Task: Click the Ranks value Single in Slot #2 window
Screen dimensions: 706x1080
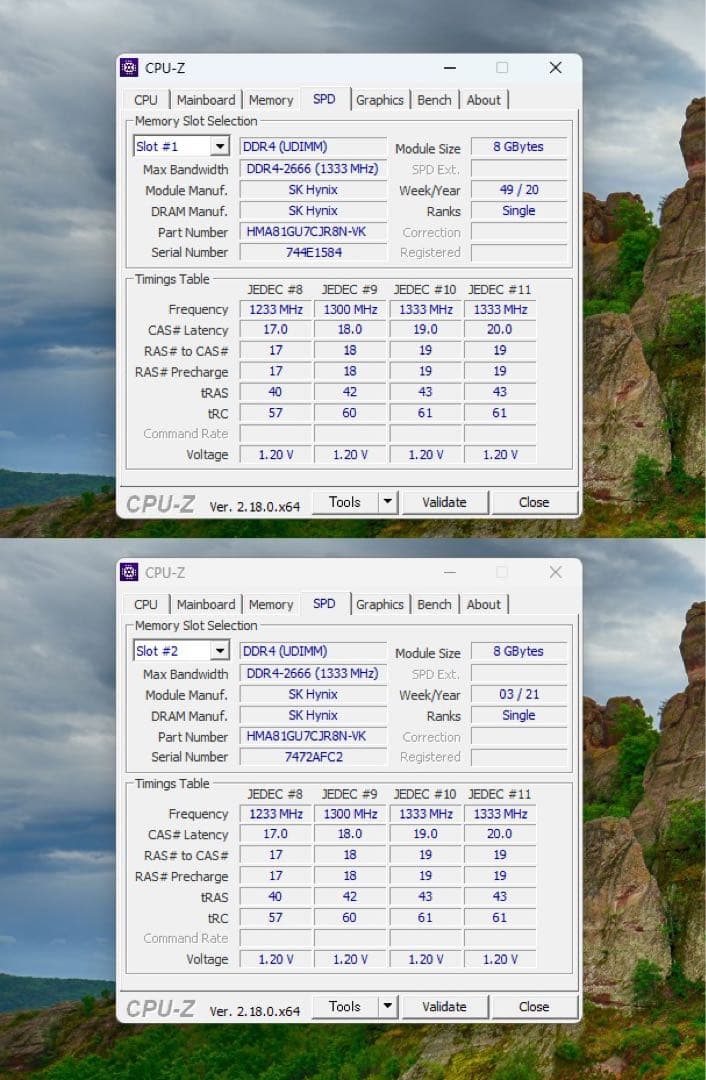Action: 519,714
